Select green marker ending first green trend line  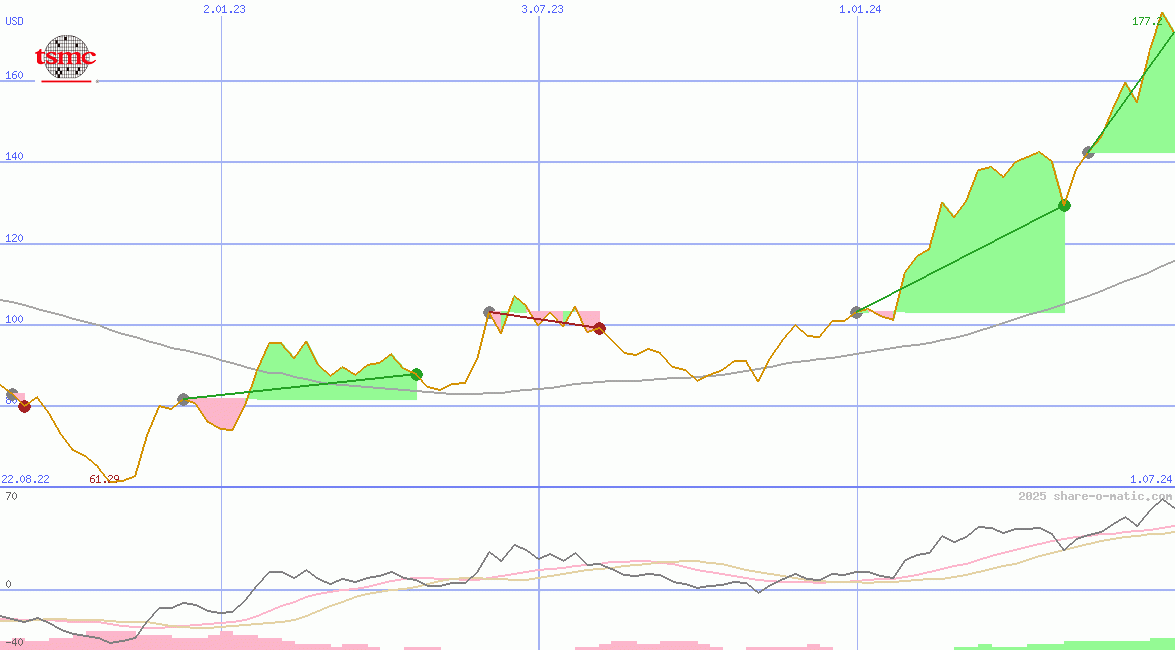pos(417,374)
